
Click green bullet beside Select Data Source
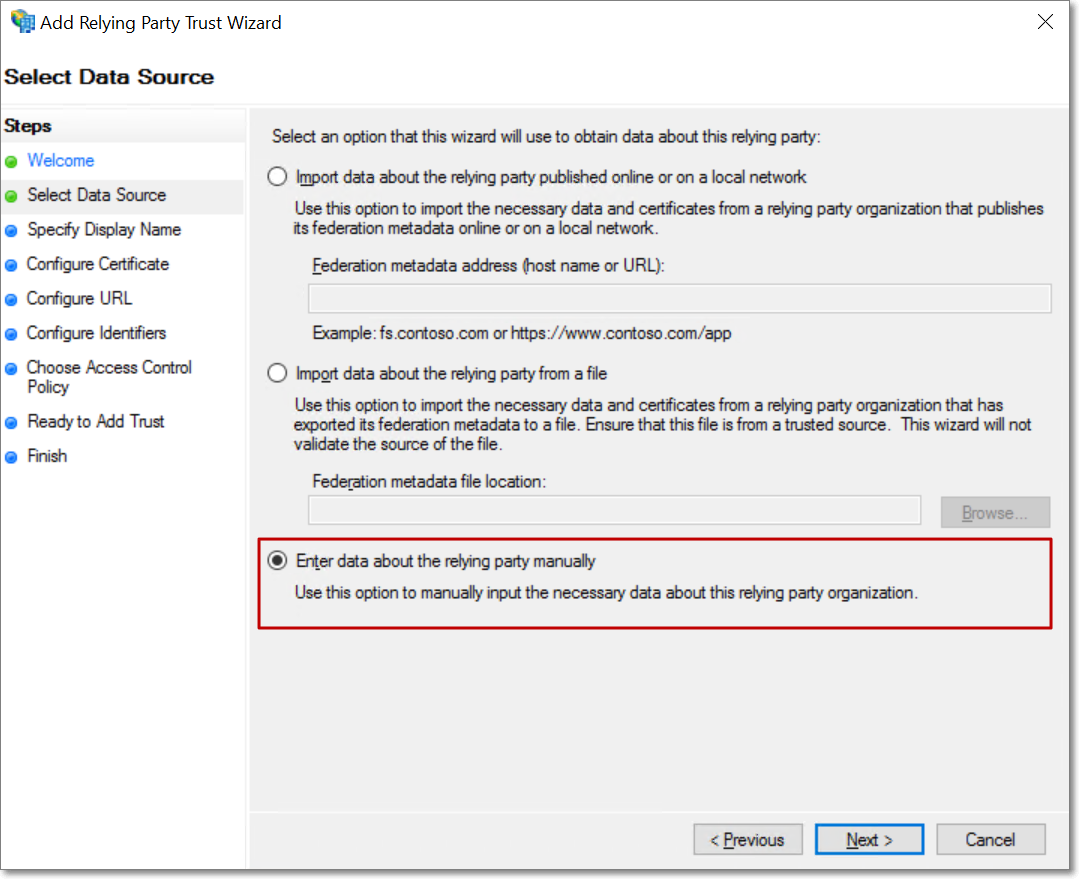coord(12,196)
